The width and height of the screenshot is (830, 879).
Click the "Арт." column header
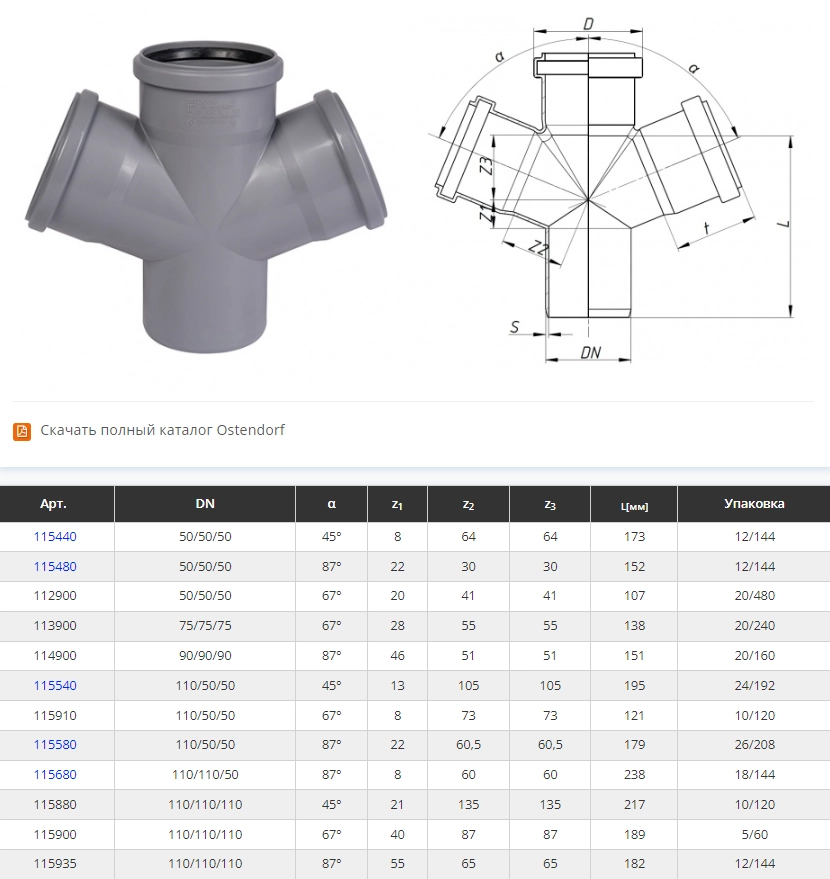pyautogui.click(x=55, y=504)
